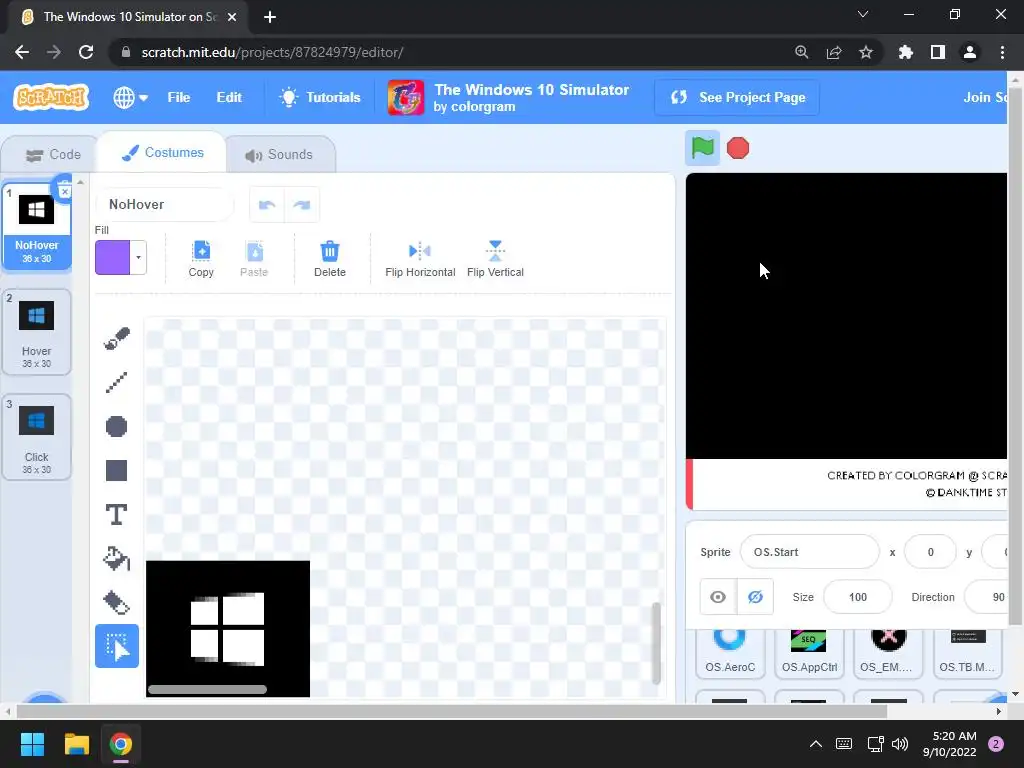1024x768 pixels.
Task: Open Chrome extensions puzzle icon
Action: 905,52
